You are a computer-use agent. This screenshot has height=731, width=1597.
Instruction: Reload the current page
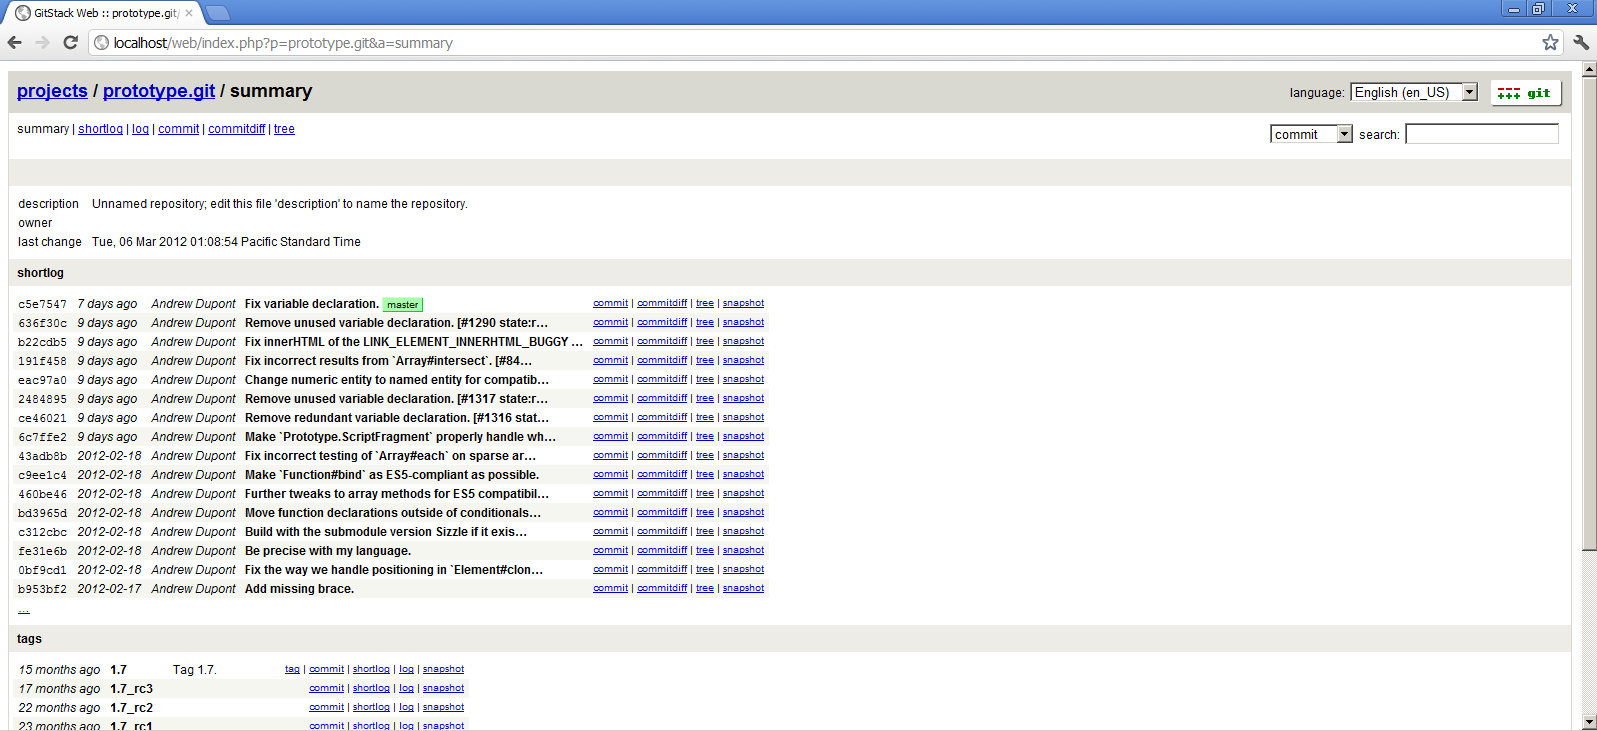coord(70,42)
